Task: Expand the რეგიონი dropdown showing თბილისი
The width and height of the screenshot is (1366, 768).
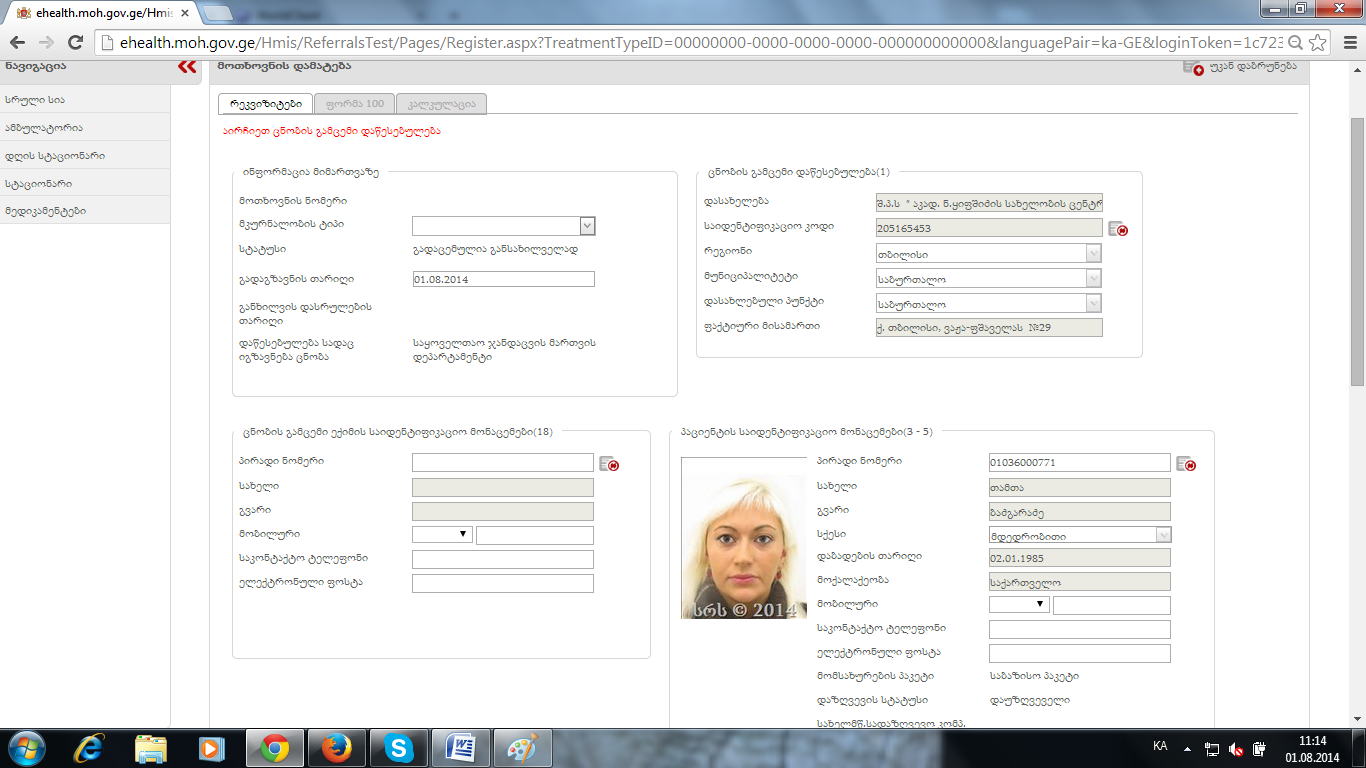Action: [x=1093, y=254]
